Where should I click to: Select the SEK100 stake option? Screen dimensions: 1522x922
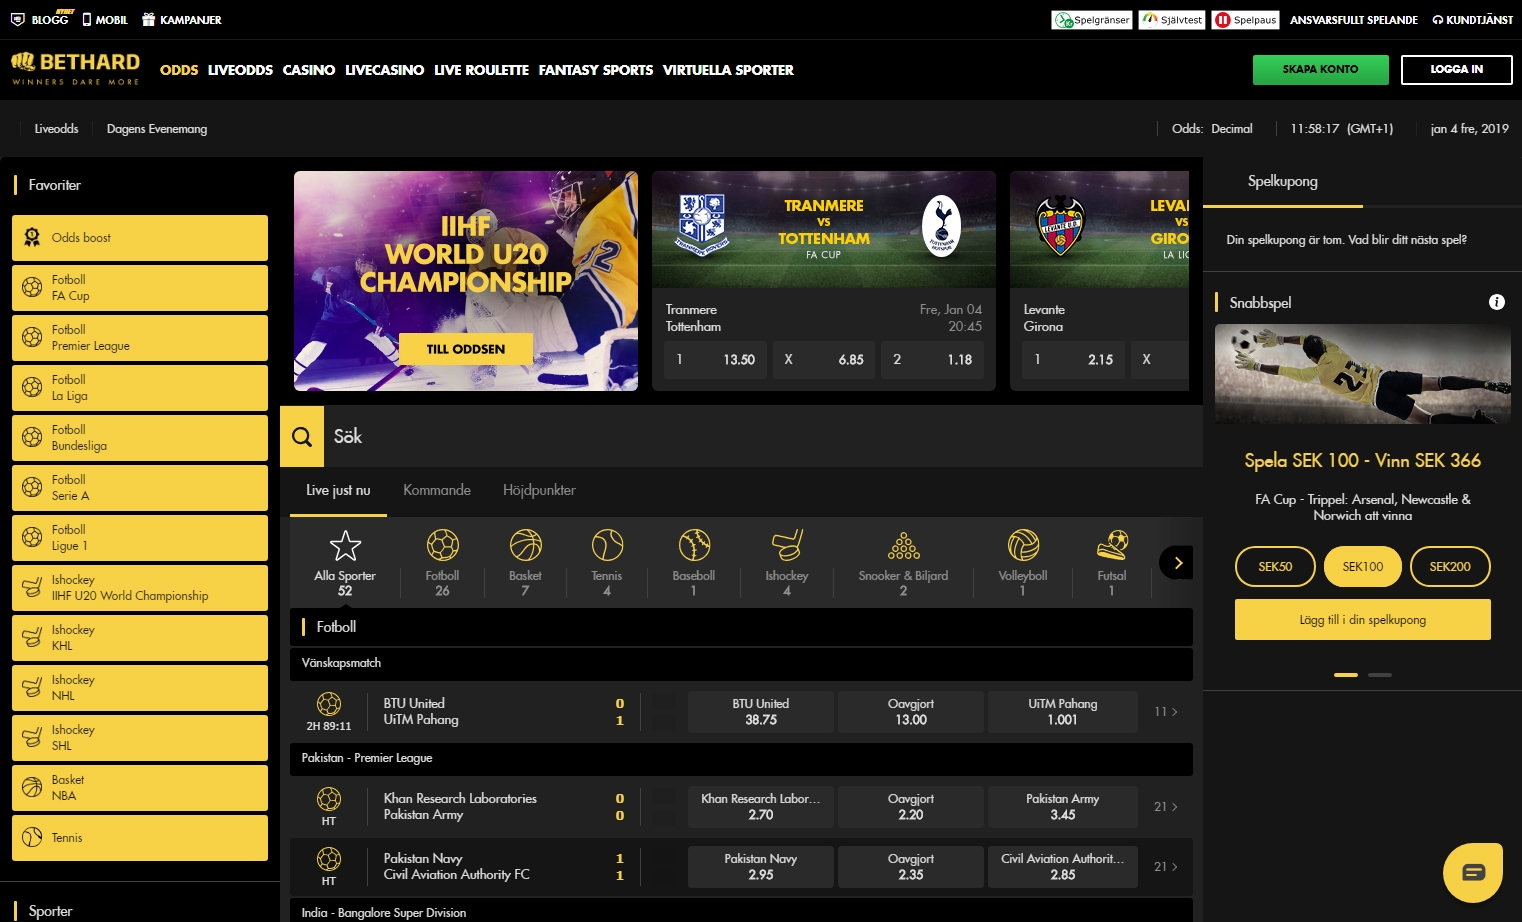(1362, 566)
